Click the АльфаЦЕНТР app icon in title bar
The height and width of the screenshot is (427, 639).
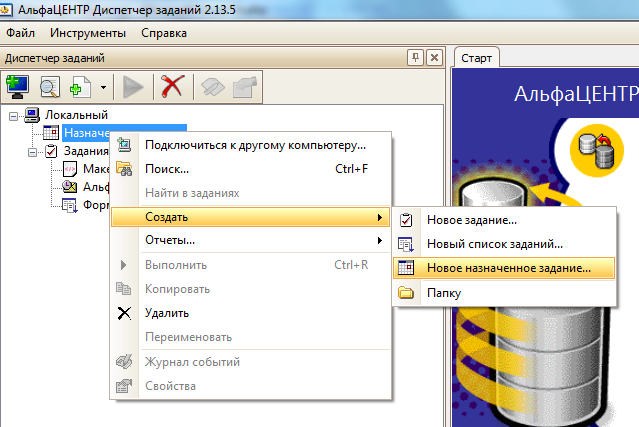[x=5, y=10]
